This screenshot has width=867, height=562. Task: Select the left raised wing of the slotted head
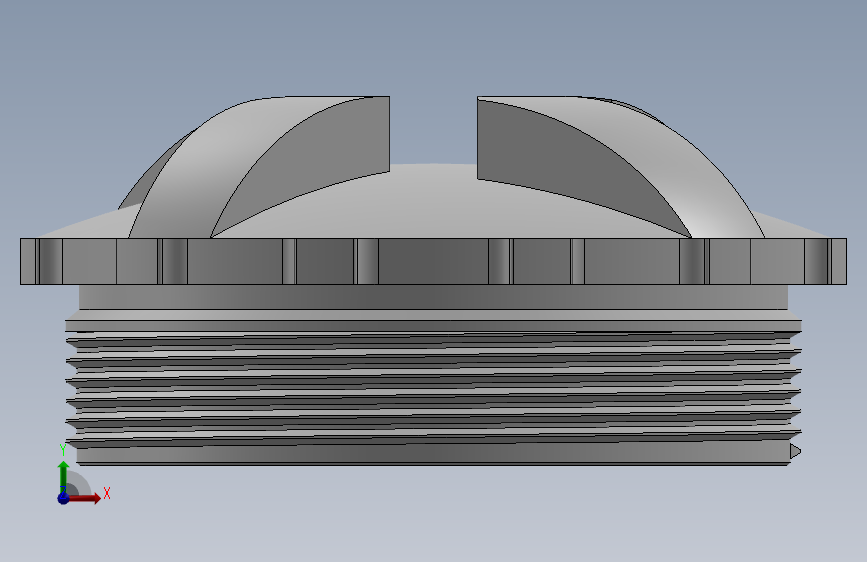254,167
